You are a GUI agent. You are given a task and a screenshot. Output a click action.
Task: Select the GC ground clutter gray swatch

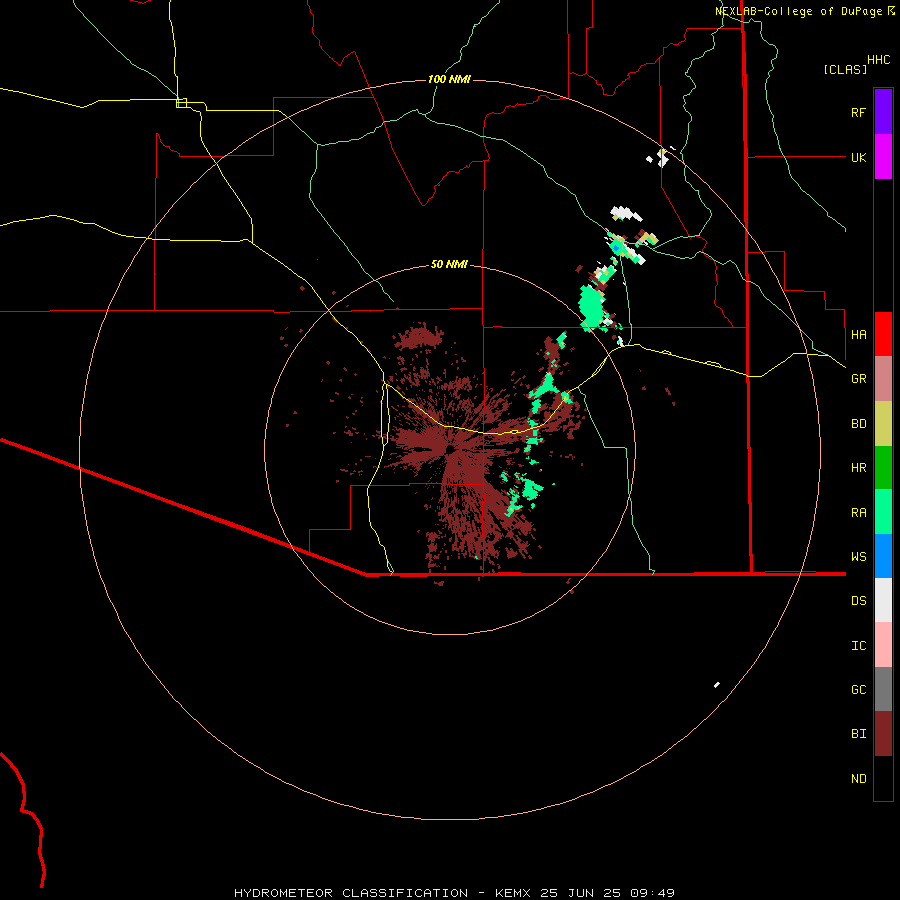click(883, 689)
